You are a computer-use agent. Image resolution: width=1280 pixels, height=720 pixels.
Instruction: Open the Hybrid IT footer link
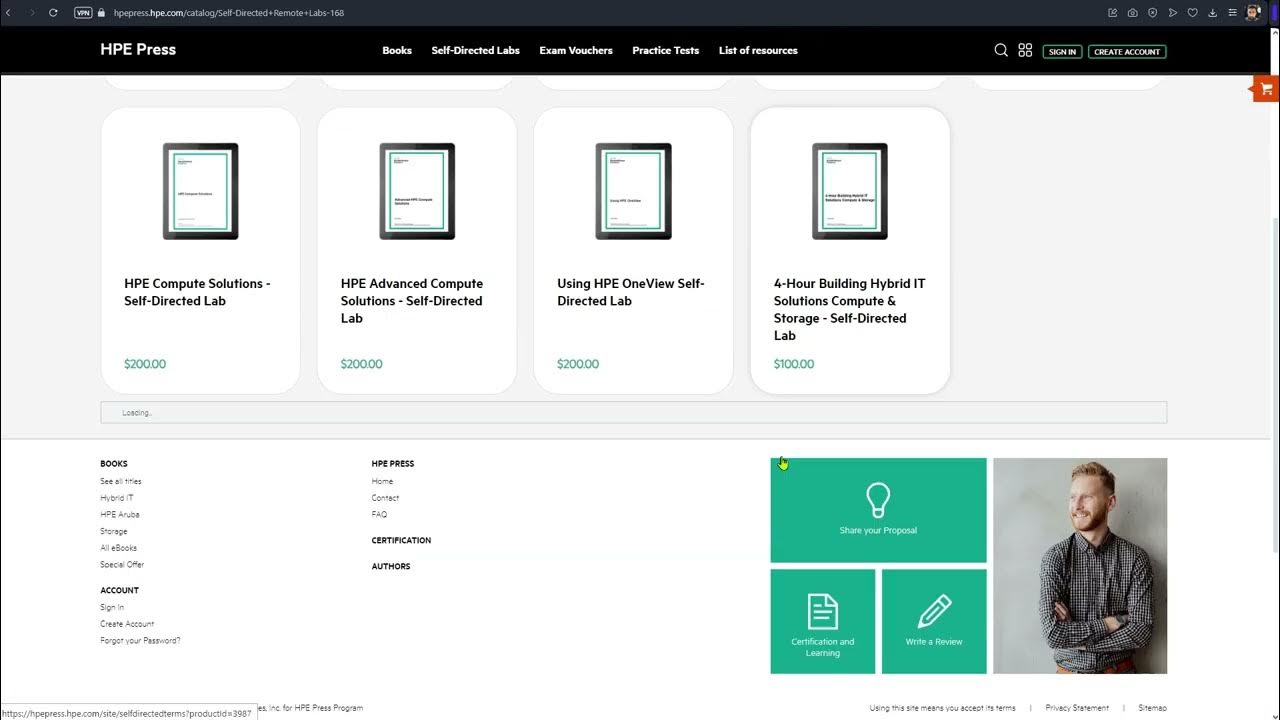(116, 498)
